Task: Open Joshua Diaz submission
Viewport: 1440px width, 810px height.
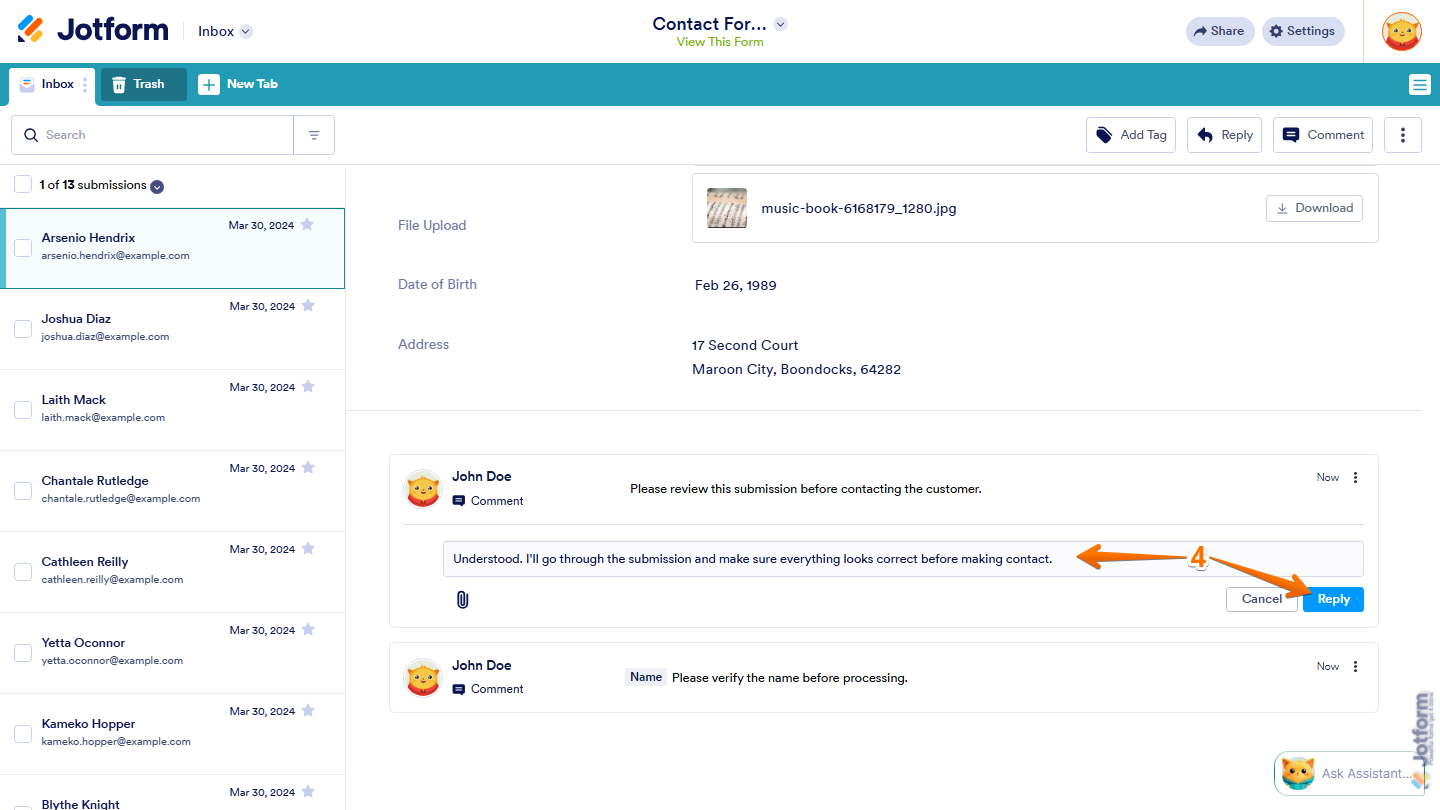Action: (172, 329)
